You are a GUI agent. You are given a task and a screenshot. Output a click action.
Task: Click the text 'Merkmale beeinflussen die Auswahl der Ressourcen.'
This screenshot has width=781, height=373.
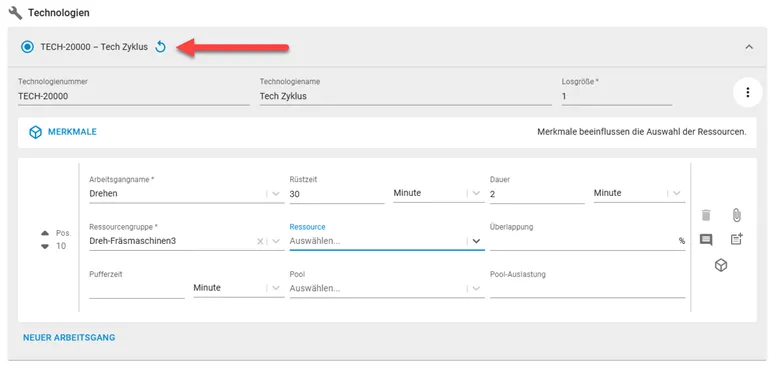(642, 132)
